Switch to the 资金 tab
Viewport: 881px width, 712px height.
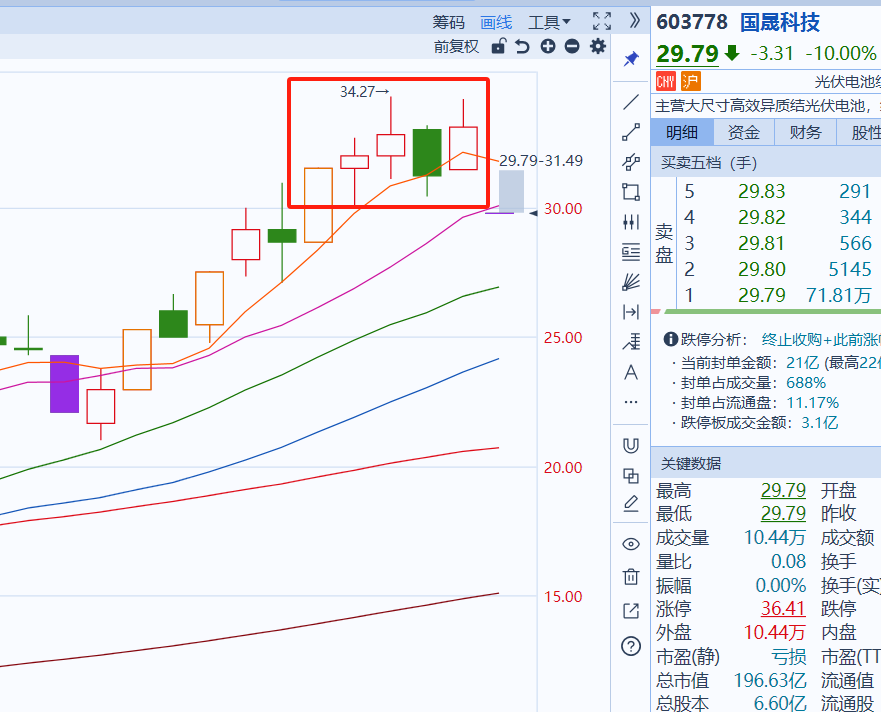tap(744, 133)
